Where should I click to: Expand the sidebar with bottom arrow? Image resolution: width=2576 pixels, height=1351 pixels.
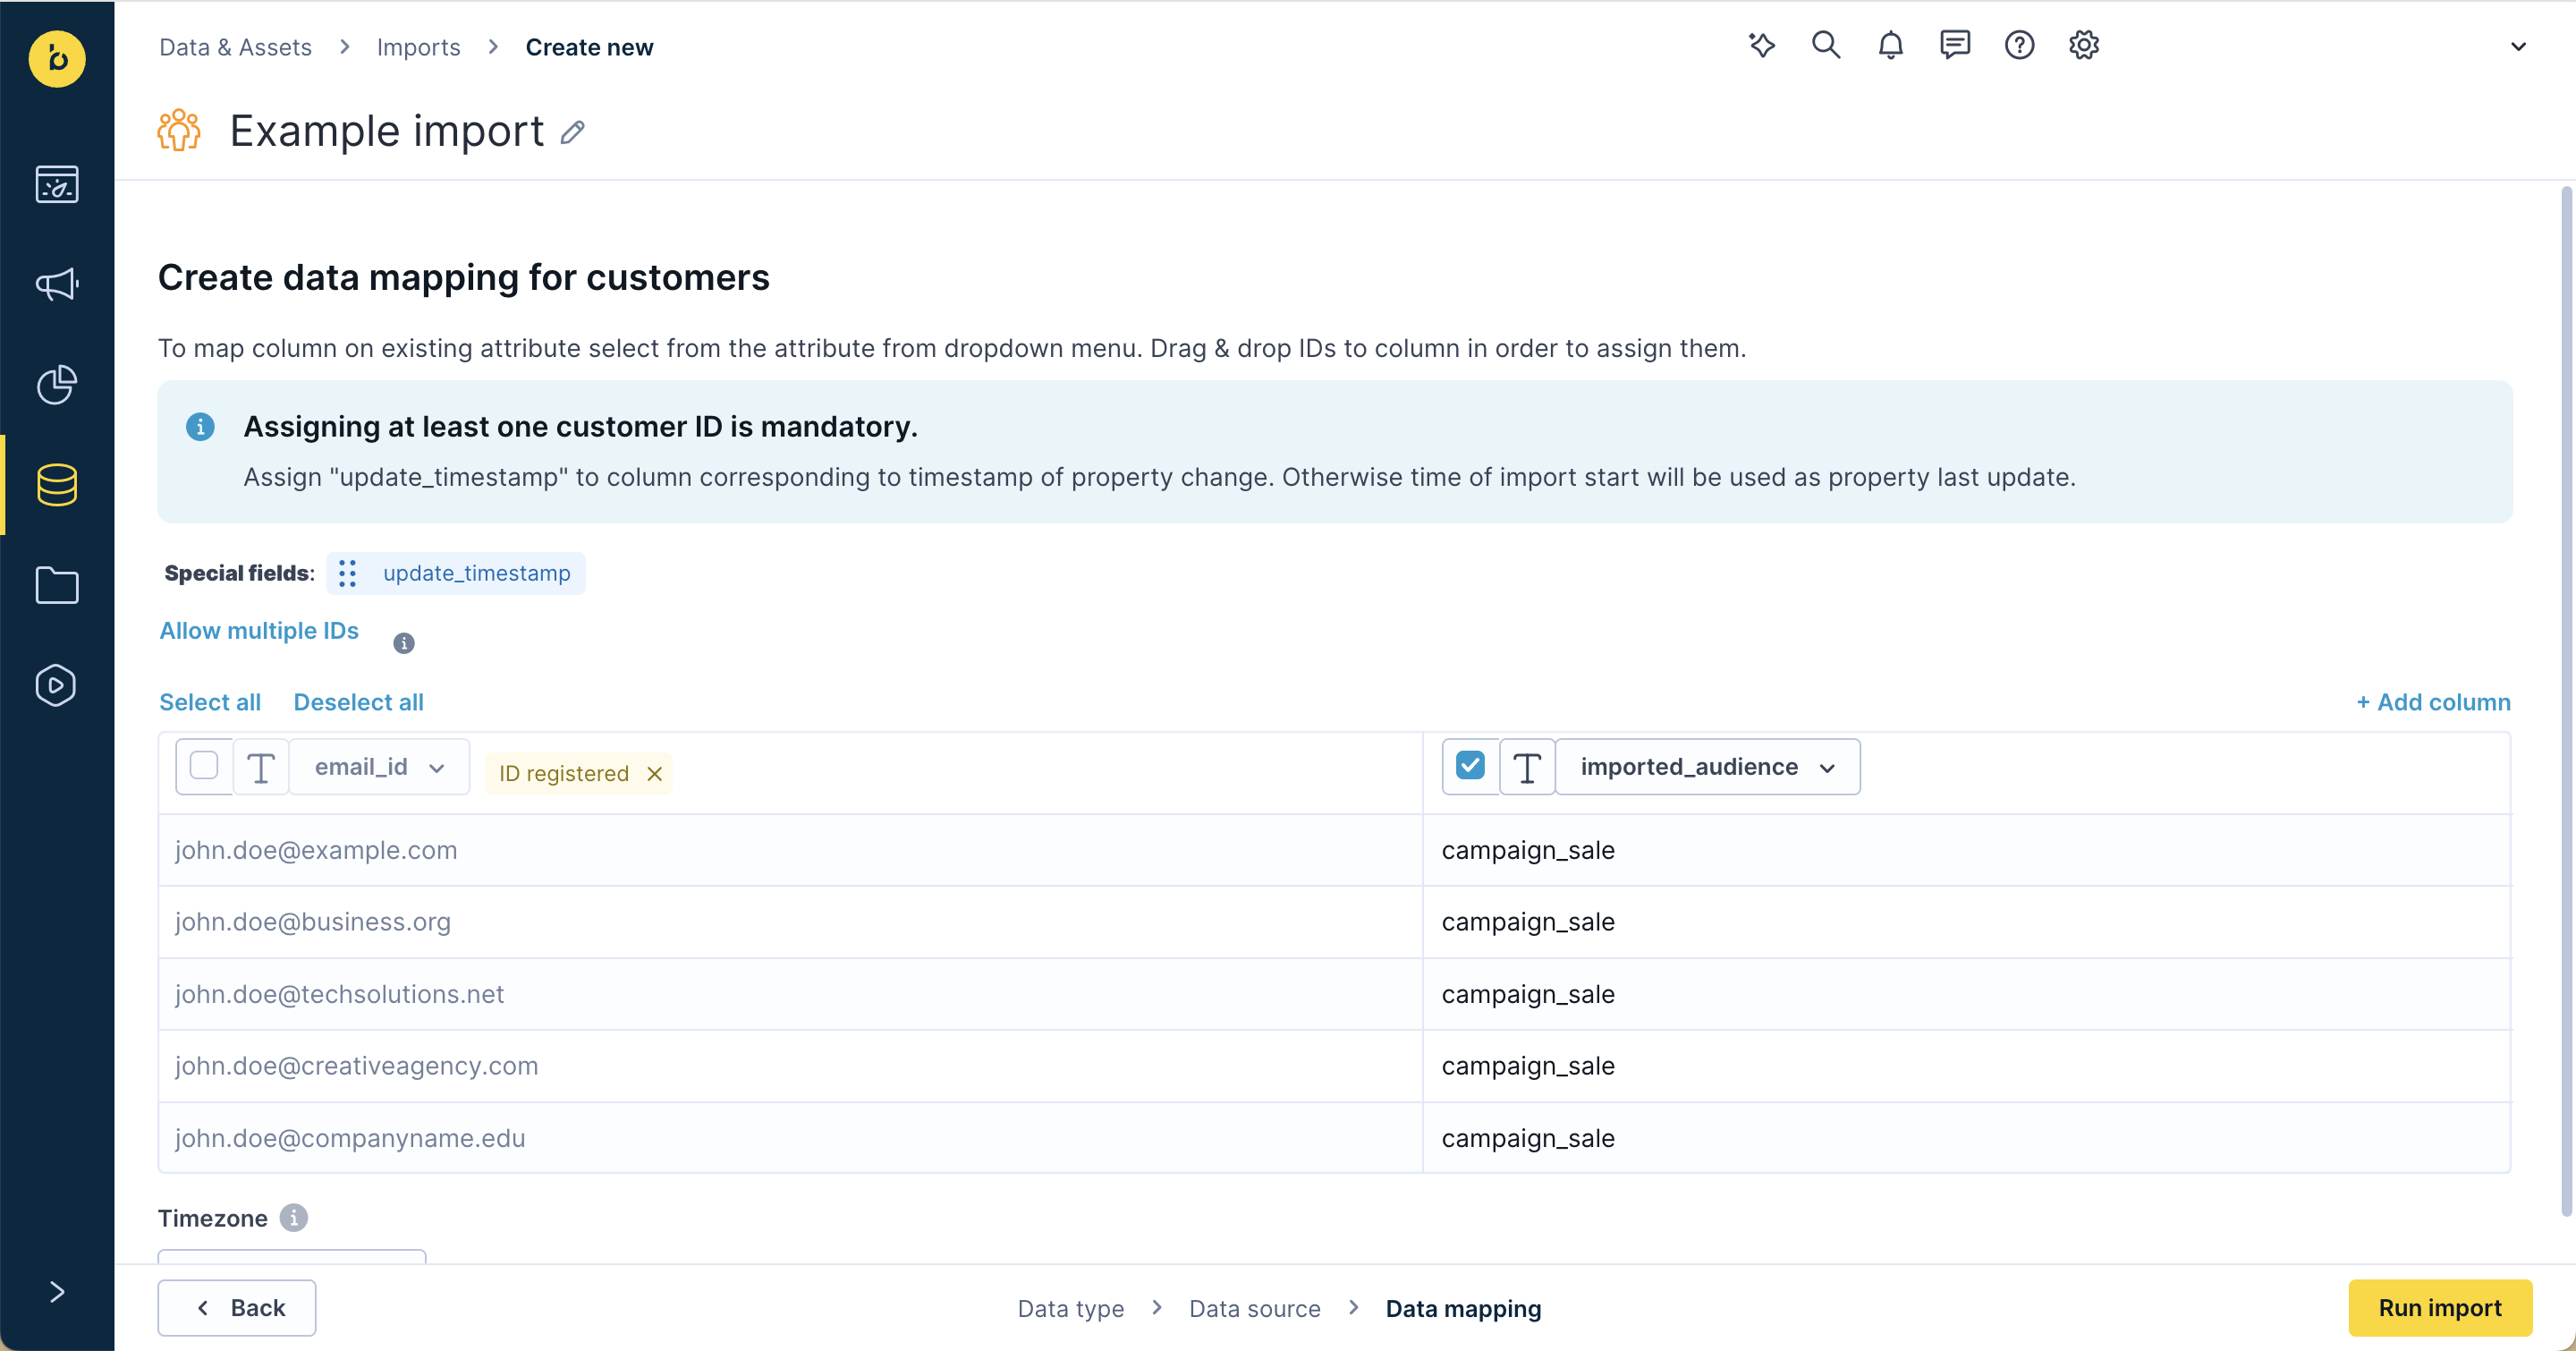(57, 1292)
